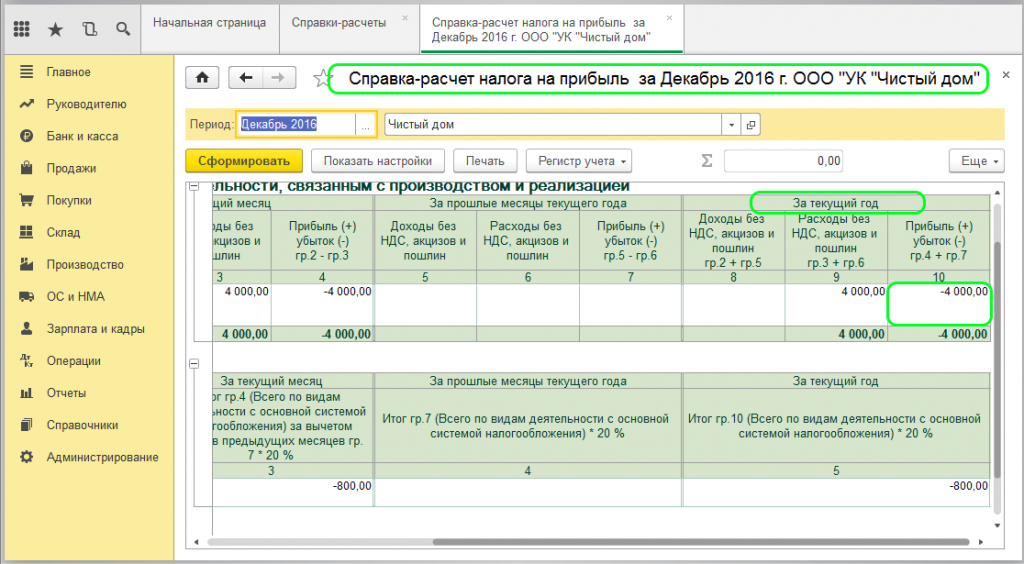
Task: Click the Период field showing Декабрь 2016
Action: [296, 125]
